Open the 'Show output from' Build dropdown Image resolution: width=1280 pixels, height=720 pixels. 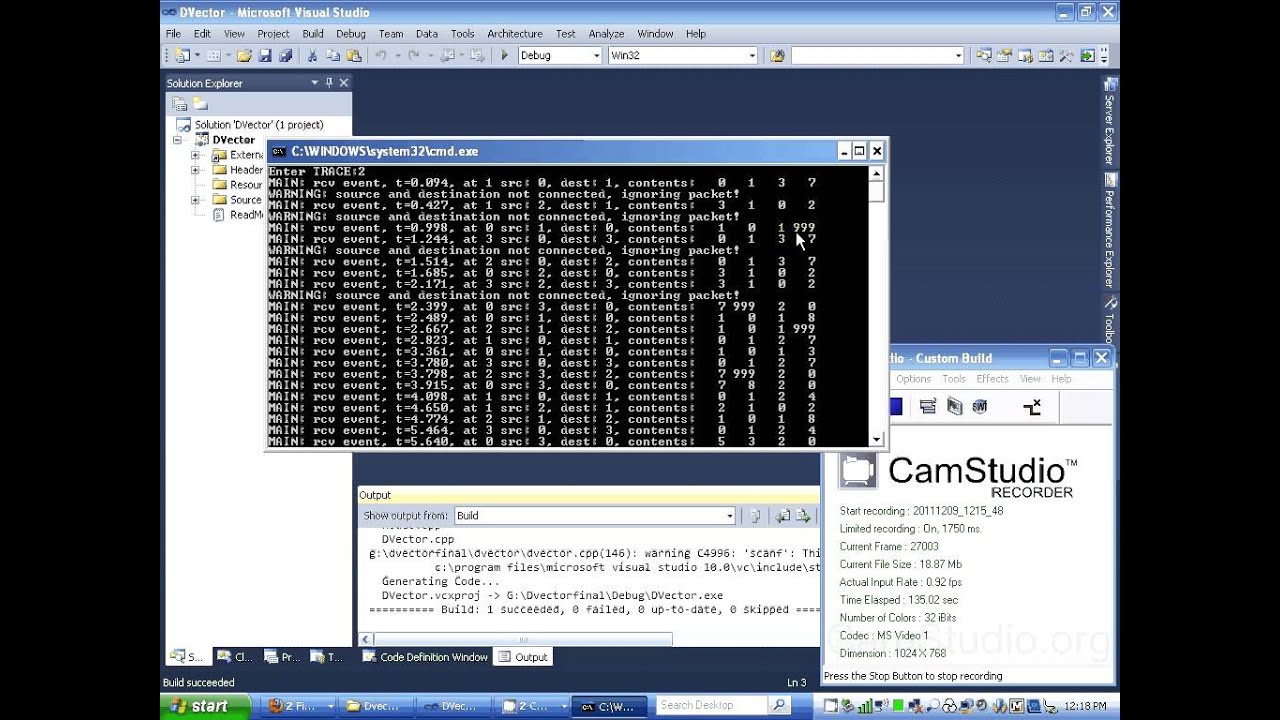730,516
